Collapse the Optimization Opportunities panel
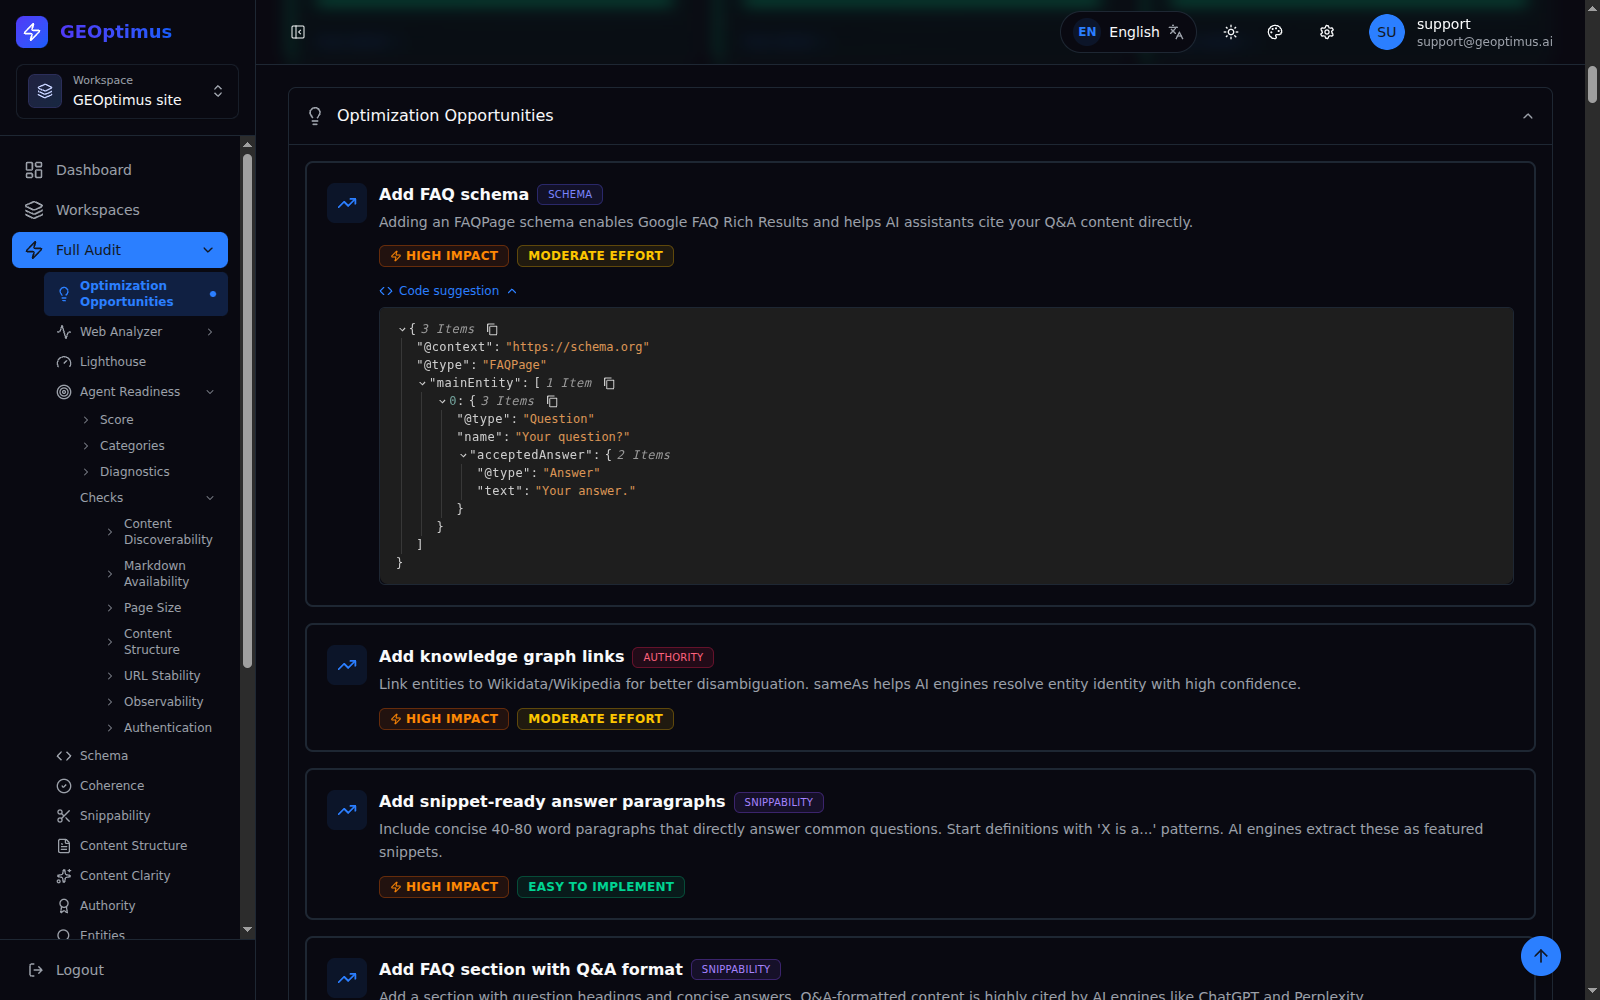Screen dimensions: 1600x1000 (1528, 116)
